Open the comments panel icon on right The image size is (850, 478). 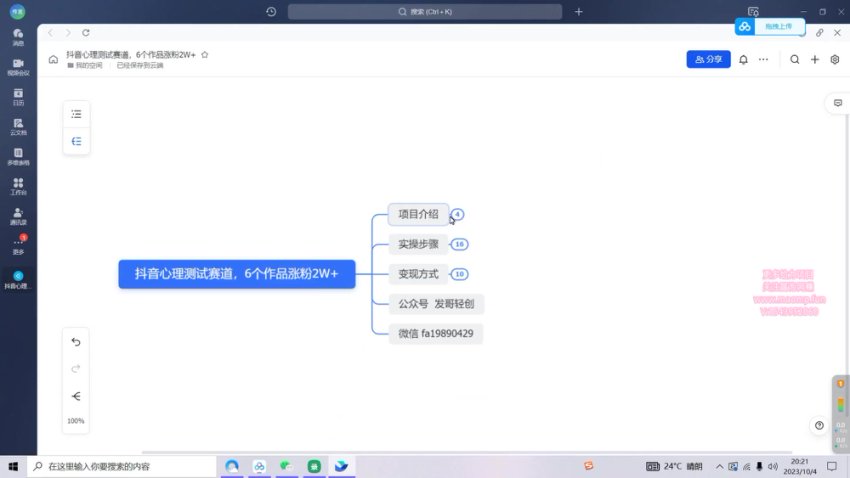(837, 103)
